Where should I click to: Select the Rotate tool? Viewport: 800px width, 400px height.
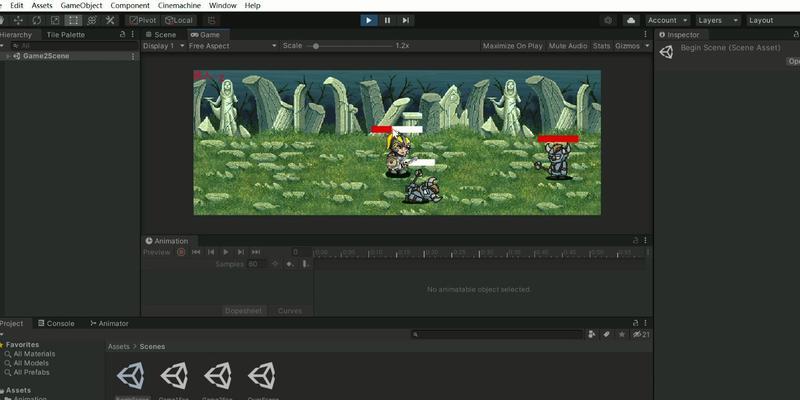pos(37,20)
